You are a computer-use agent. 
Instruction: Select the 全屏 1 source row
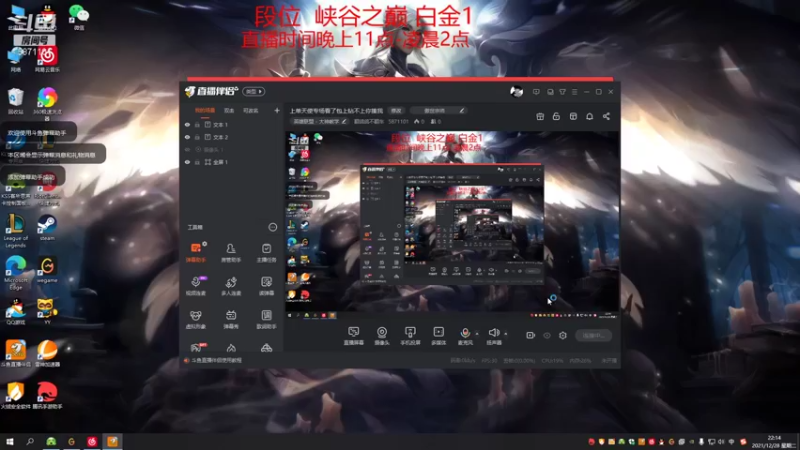pyautogui.click(x=232, y=162)
